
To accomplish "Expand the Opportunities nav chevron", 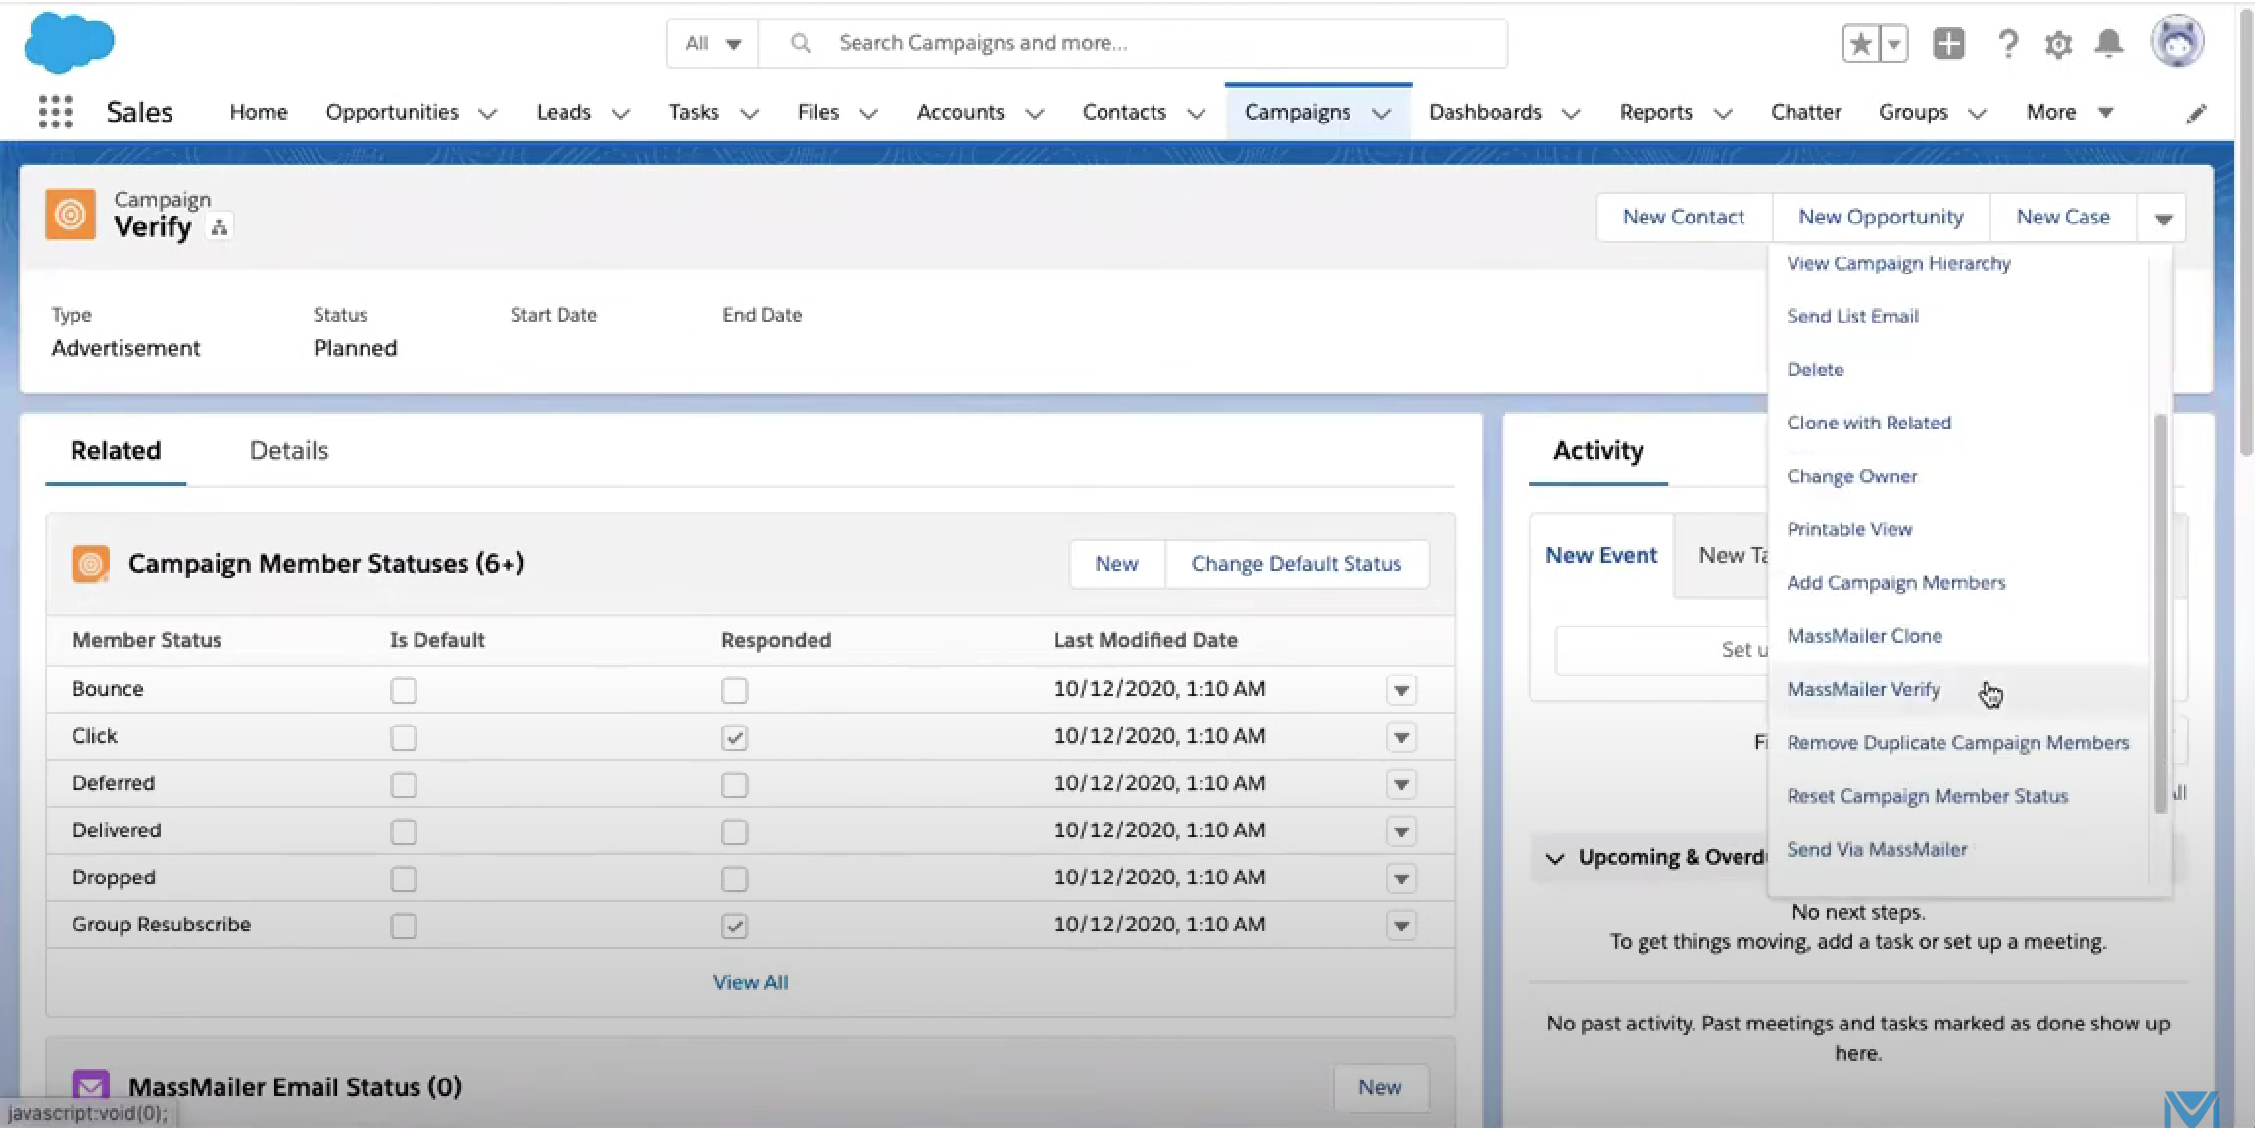I will point(487,114).
